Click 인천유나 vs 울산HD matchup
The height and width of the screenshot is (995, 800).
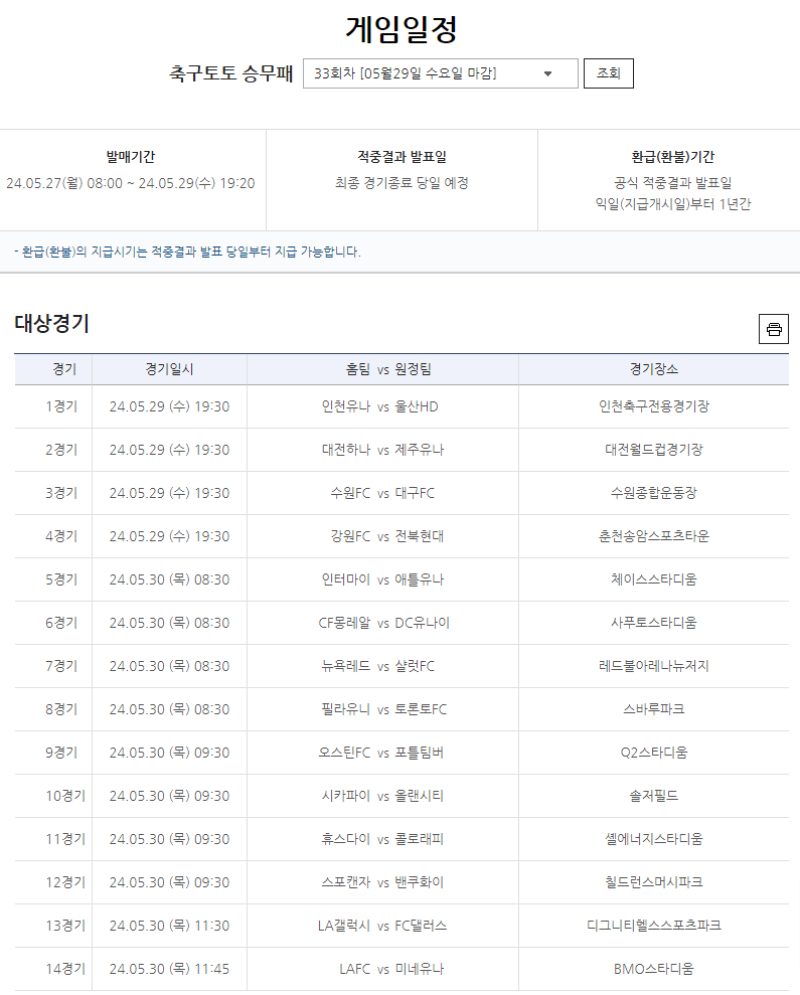coord(380,407)
